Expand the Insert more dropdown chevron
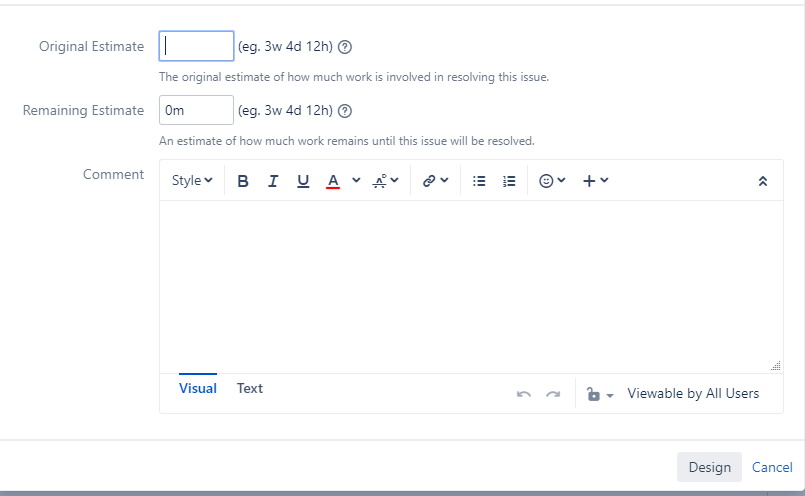805x496 pixels. click(604, 180)
